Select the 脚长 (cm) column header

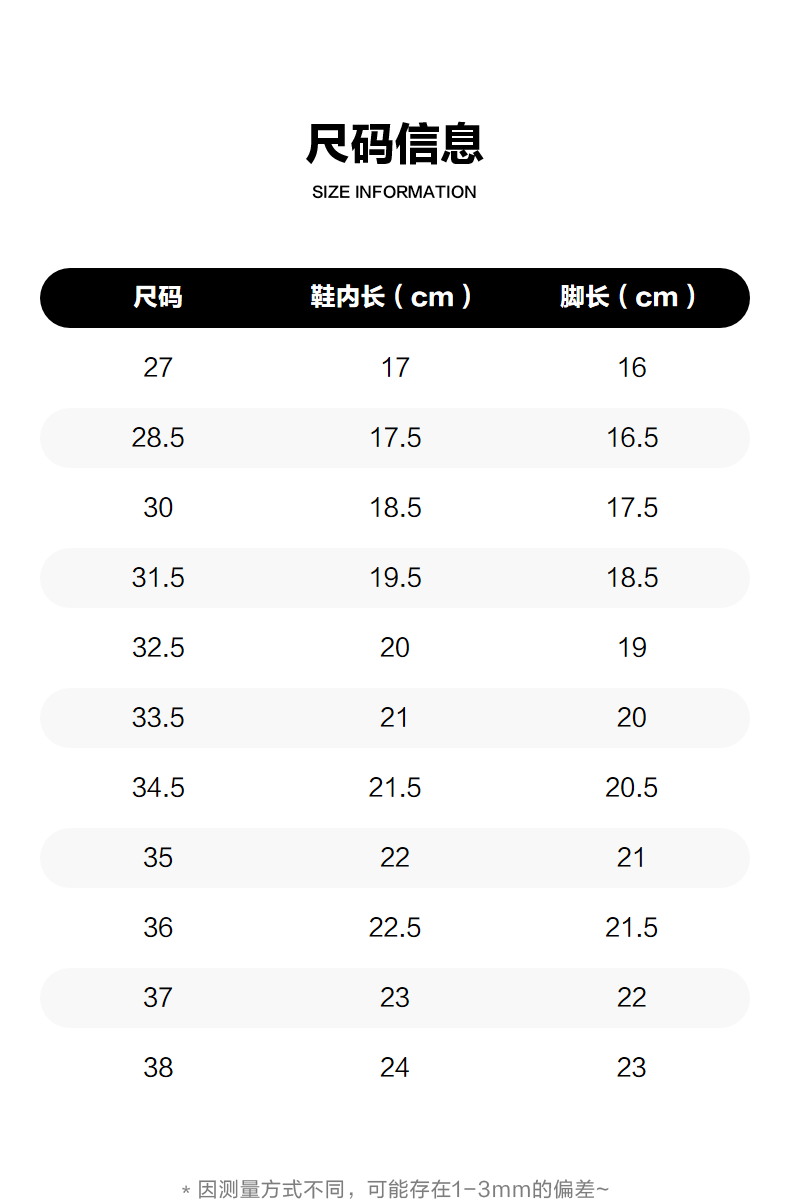click(x=629, y=297)
